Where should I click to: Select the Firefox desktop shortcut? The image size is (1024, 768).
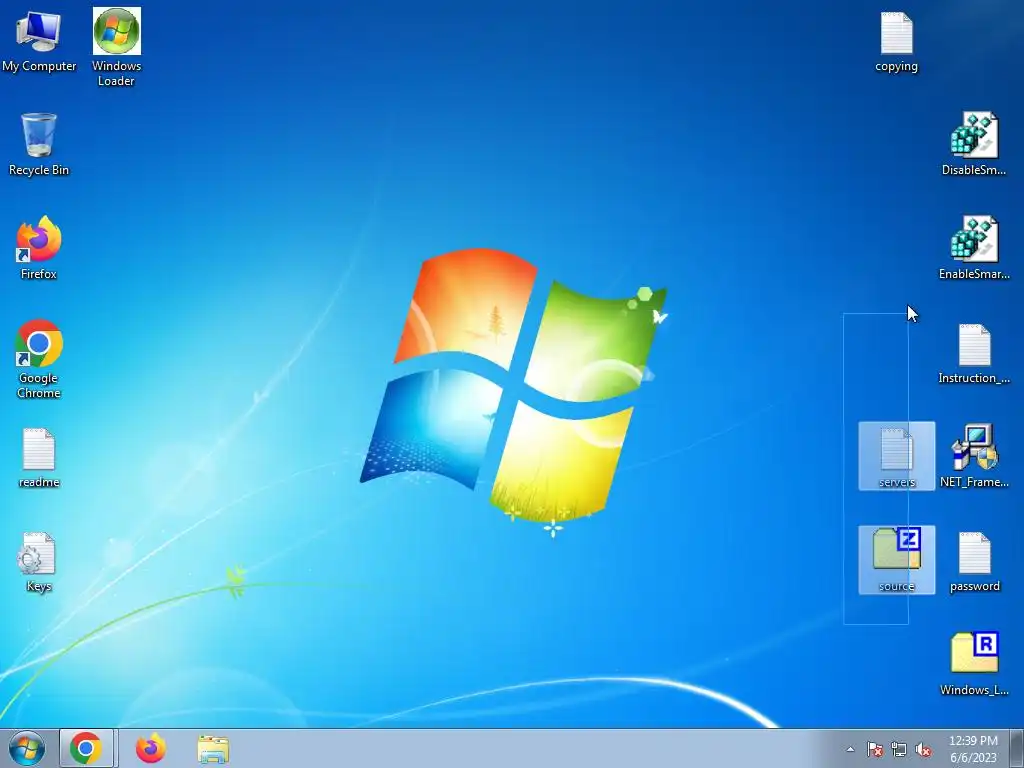39,248
